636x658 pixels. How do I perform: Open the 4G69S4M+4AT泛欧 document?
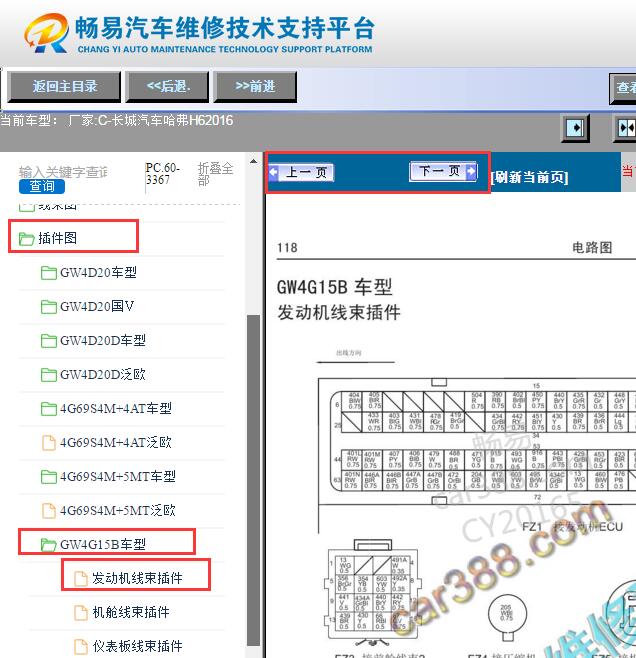pos(116,442)
